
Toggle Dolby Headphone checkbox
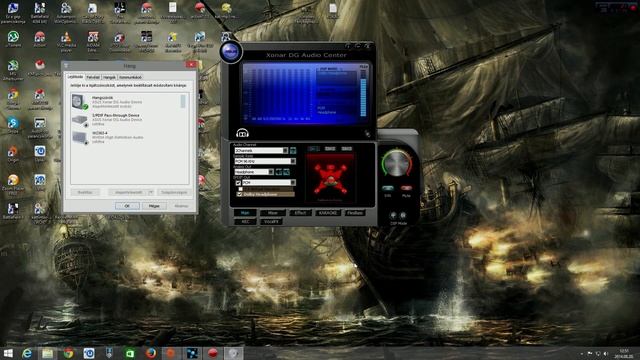pyautogui.click(x=240, y=194)
